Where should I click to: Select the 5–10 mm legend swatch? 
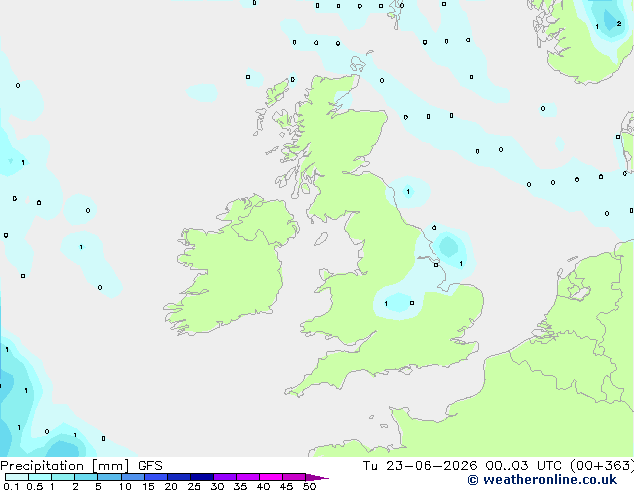click(109, 477)
